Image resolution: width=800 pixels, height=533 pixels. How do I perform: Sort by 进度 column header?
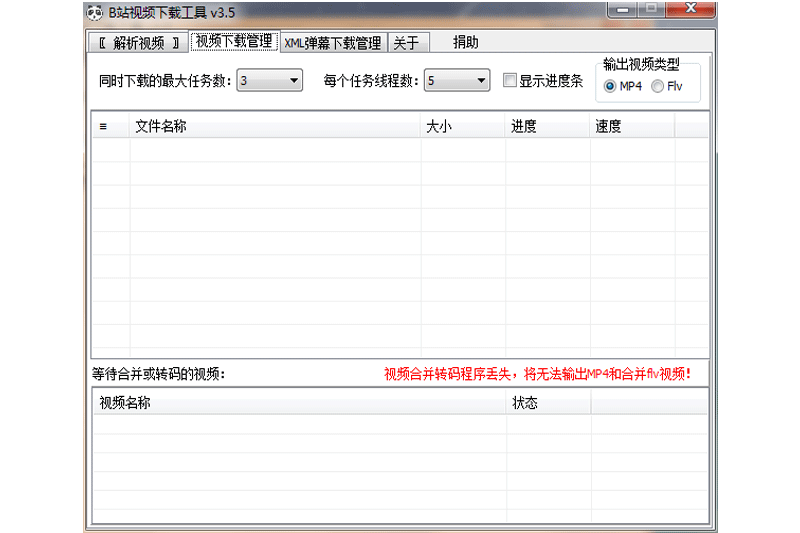547,126
